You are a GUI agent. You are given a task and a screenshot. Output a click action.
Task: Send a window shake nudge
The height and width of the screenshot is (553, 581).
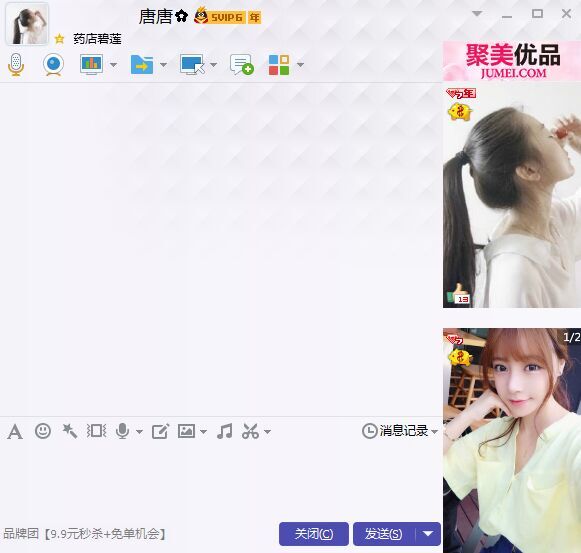point(96,431)
